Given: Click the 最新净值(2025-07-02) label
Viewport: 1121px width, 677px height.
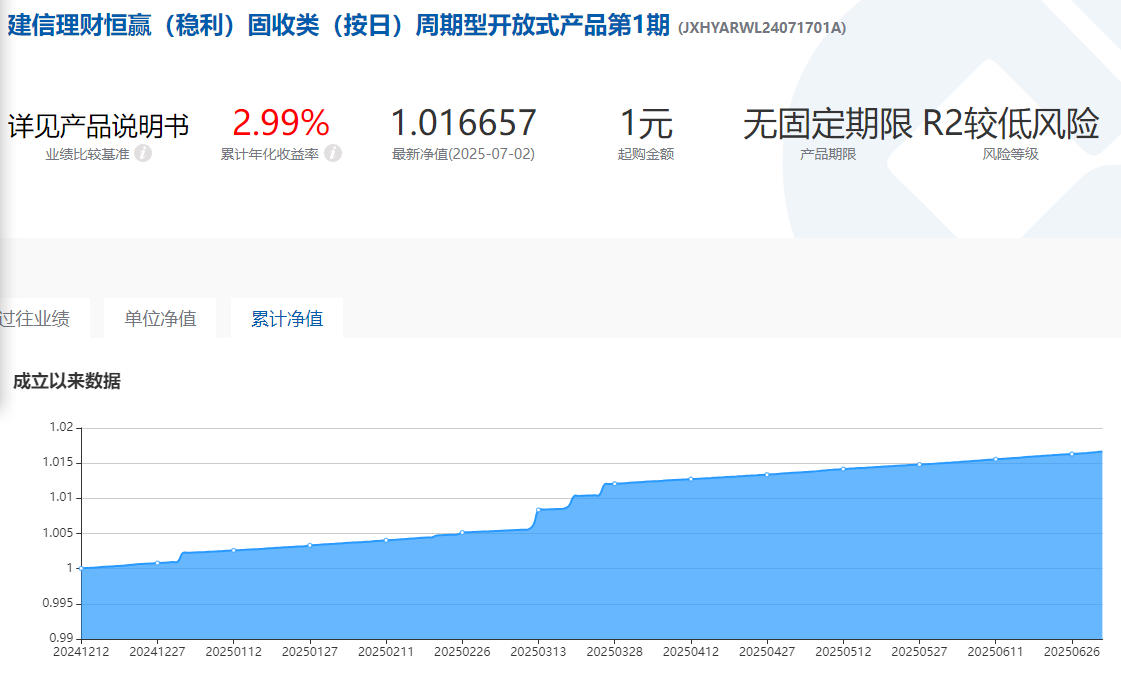Looking at the screenshot, I should click(463, 154).
